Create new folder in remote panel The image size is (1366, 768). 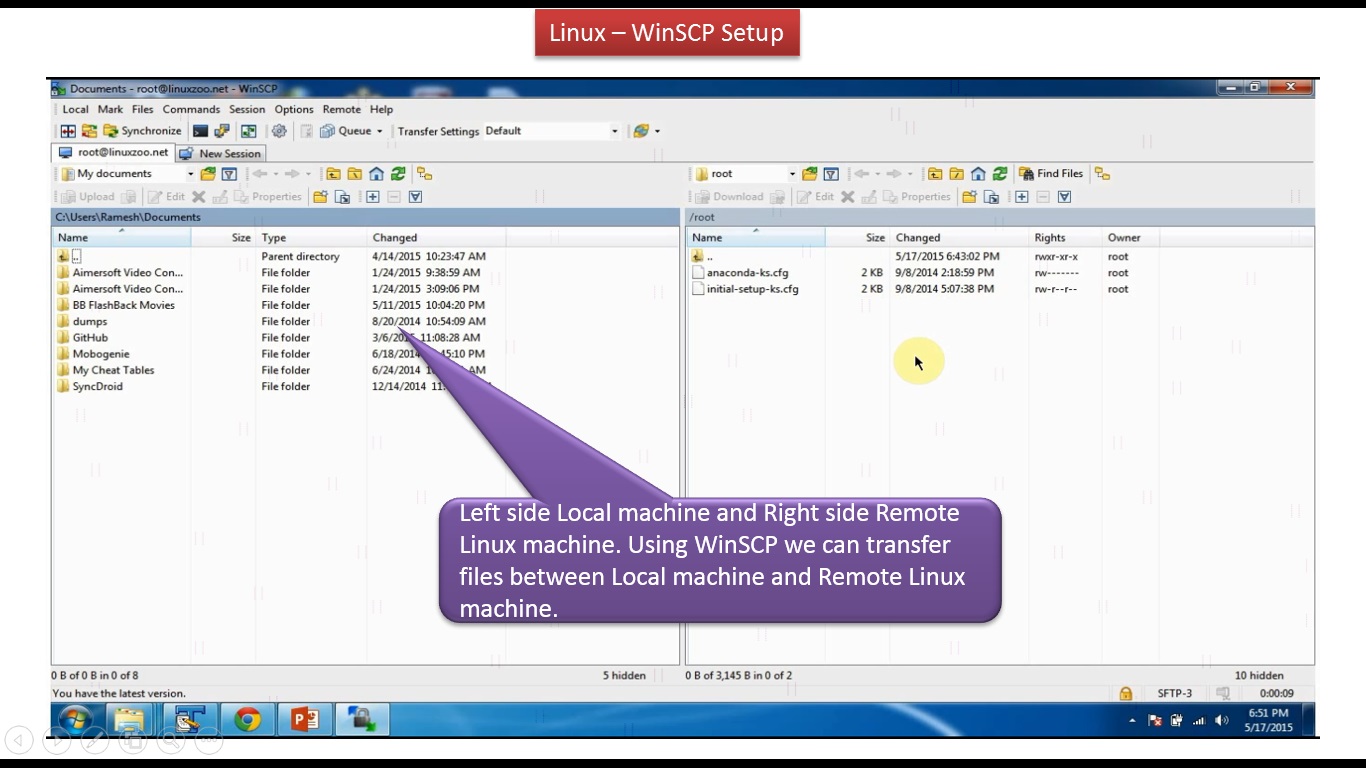(x=969, y=197)
